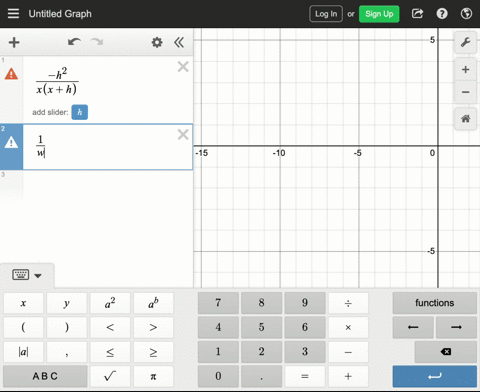
Task: Insert greater than sign
Action: [x=153, y=327]
